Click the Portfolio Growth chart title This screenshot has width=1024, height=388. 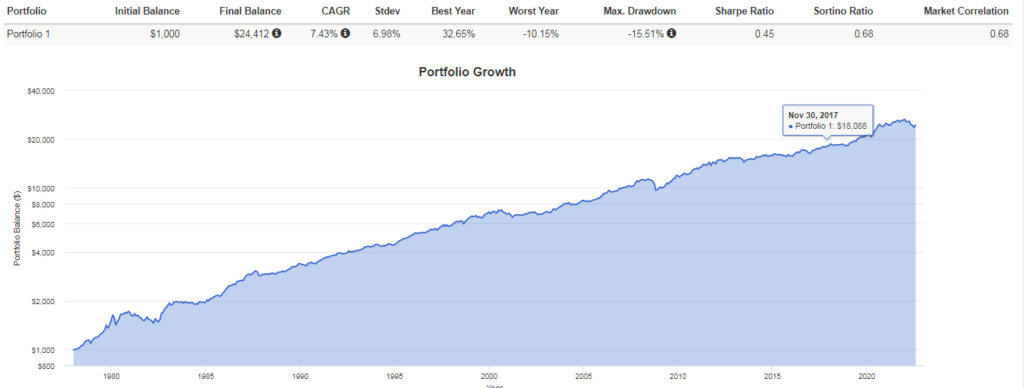[x=467, y=73]
